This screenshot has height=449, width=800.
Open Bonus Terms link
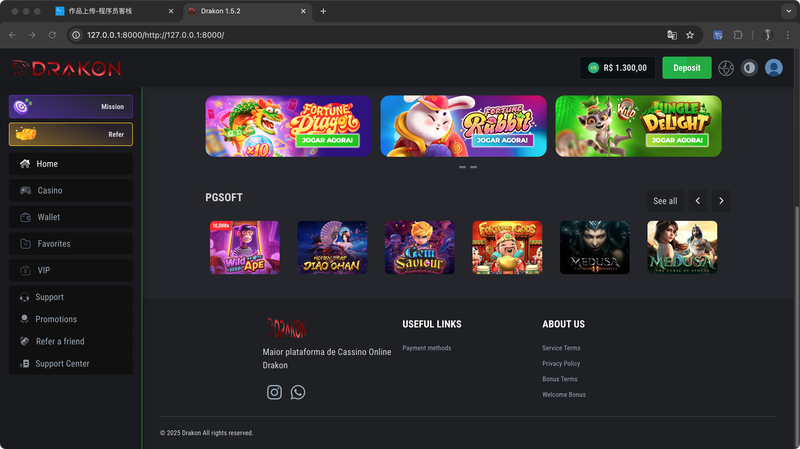[x=560, y=379]
